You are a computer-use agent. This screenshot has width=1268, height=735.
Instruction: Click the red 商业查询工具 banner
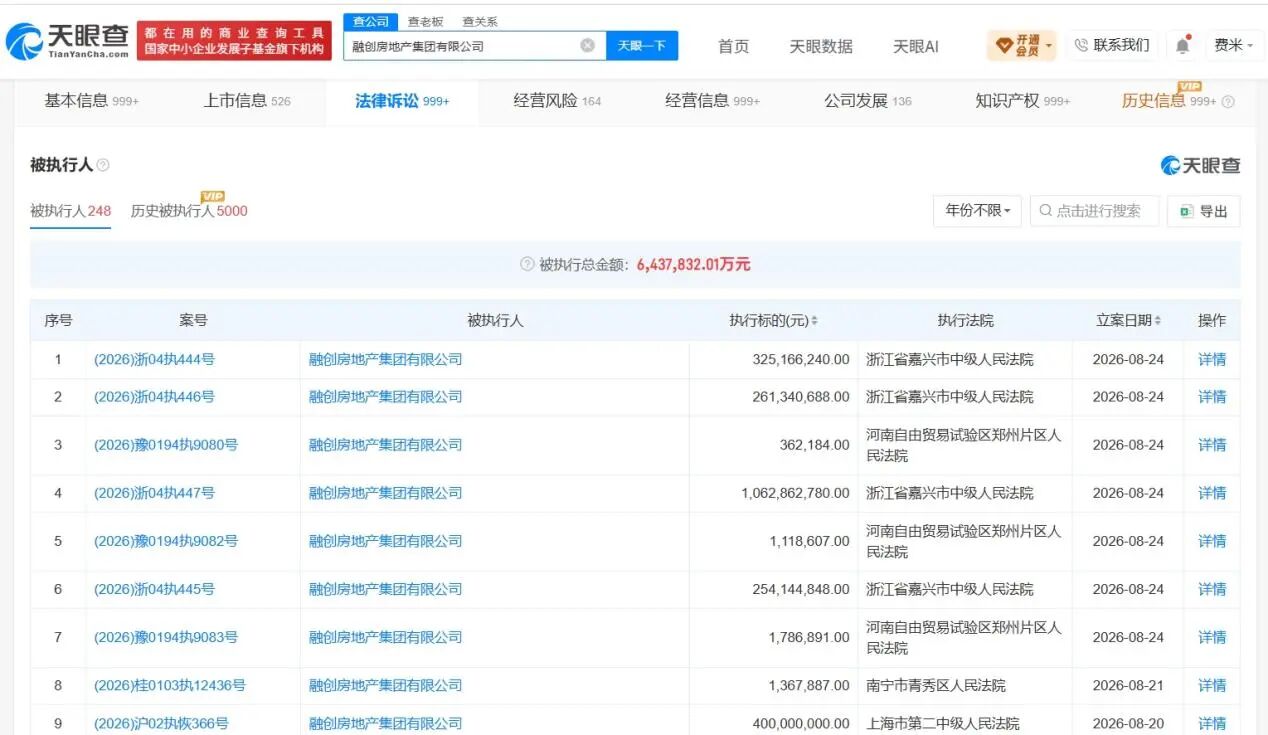[x=234, y=41]
